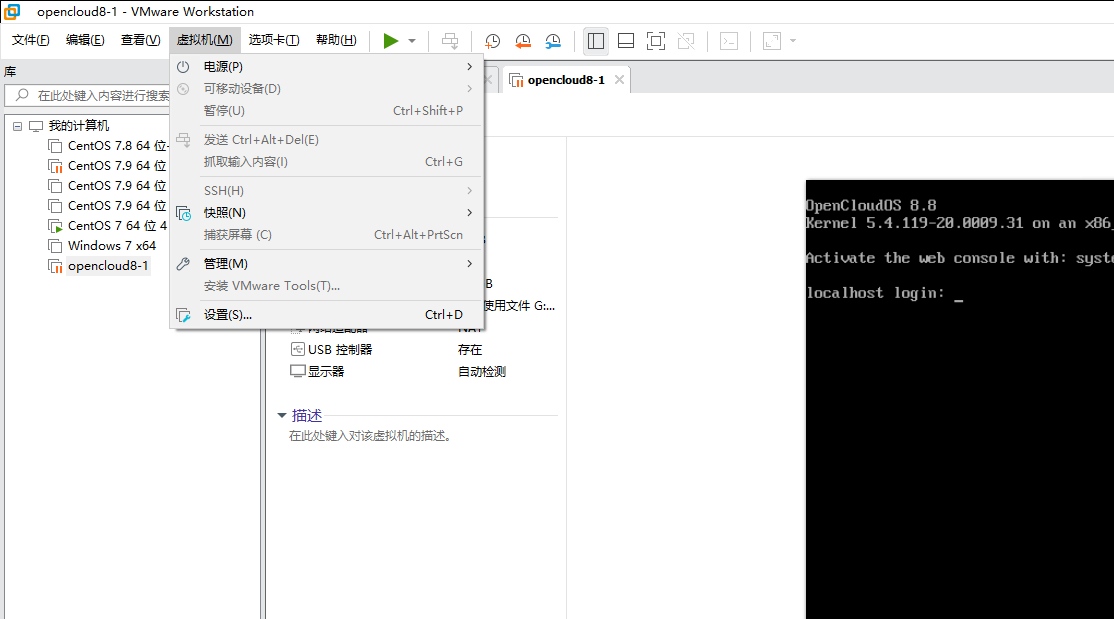Image resolution: width=1114 pixels, height=619 pixels.
Task: Click the green power on play icon
Action: click(x=391, y=41)
